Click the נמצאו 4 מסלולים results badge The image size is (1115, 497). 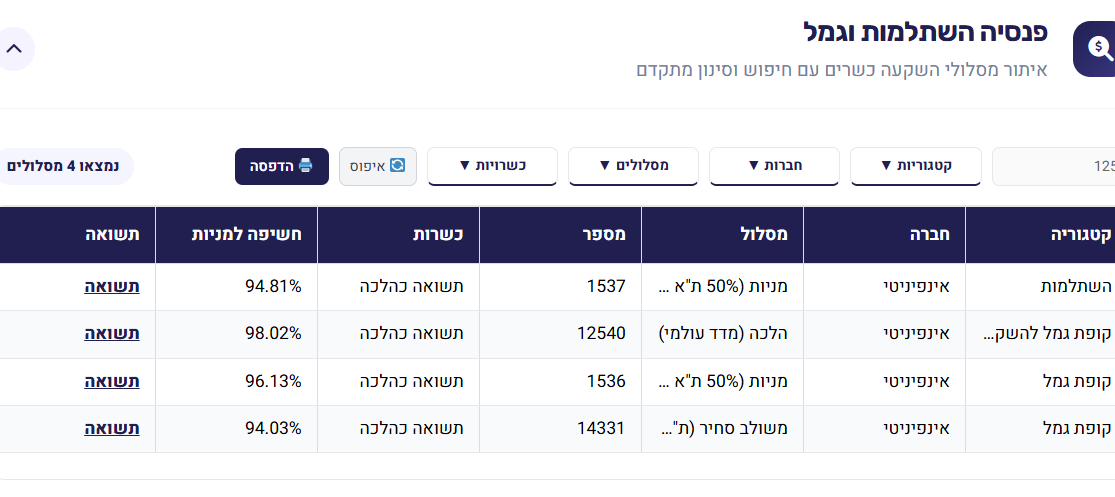click(63, 166)
